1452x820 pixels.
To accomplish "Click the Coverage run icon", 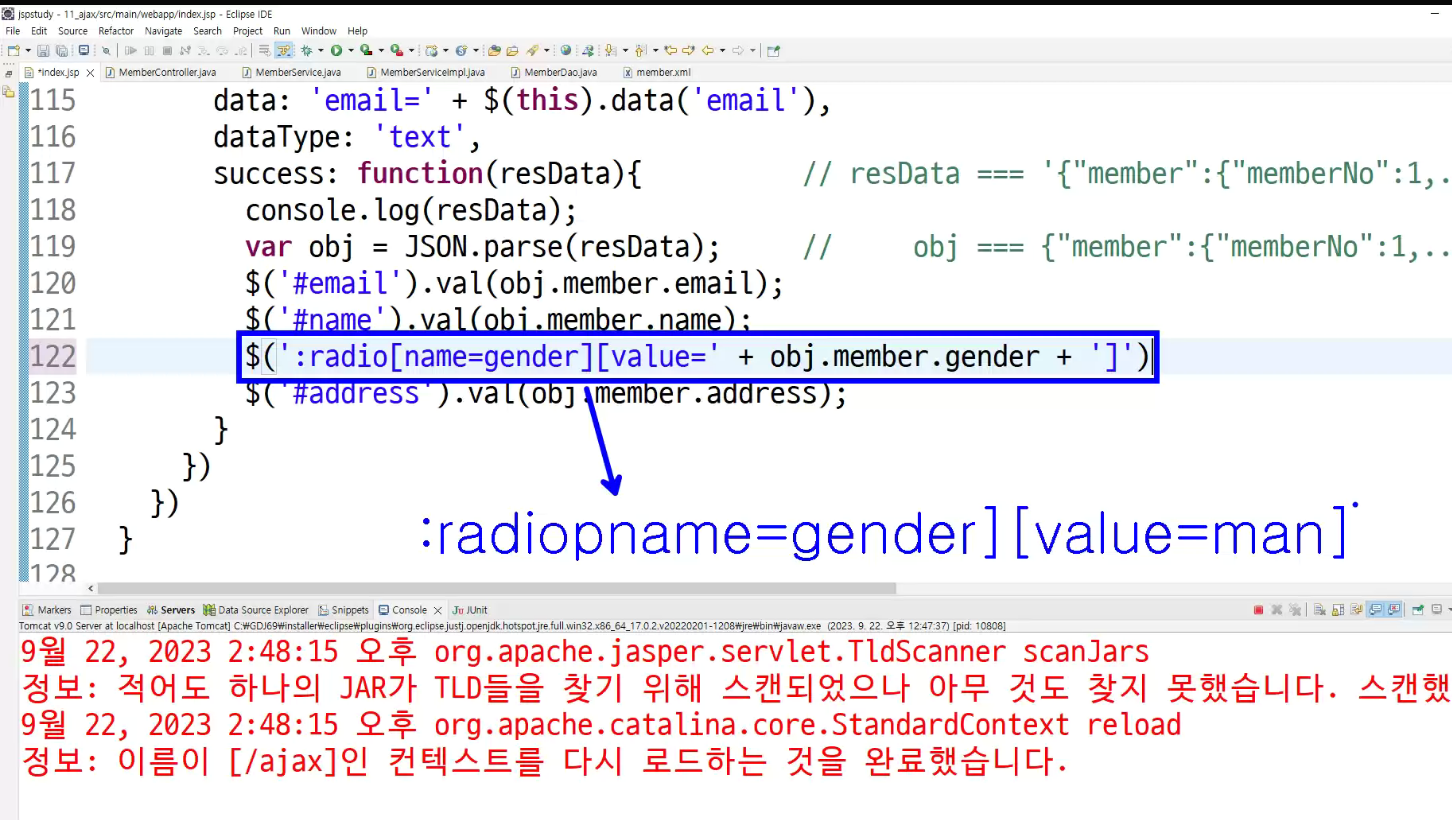I will (366, 50).
